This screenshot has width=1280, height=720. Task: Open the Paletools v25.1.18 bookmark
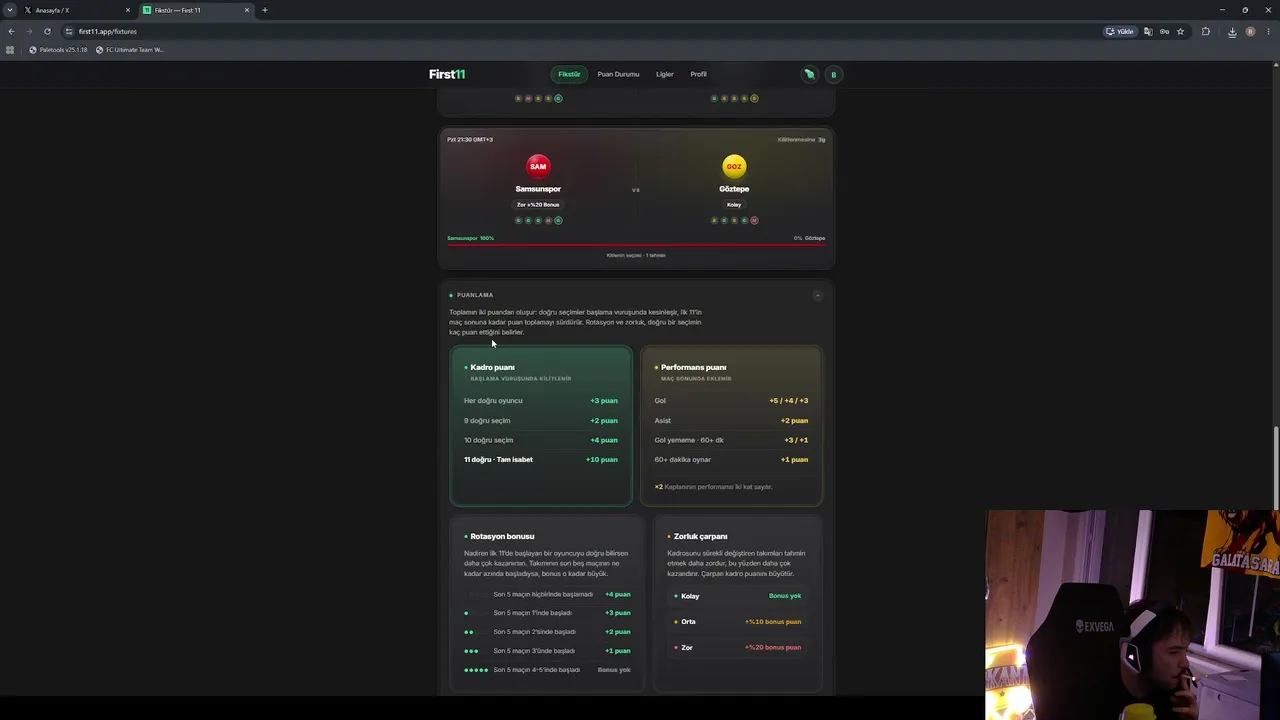click(x=58, y=50)
